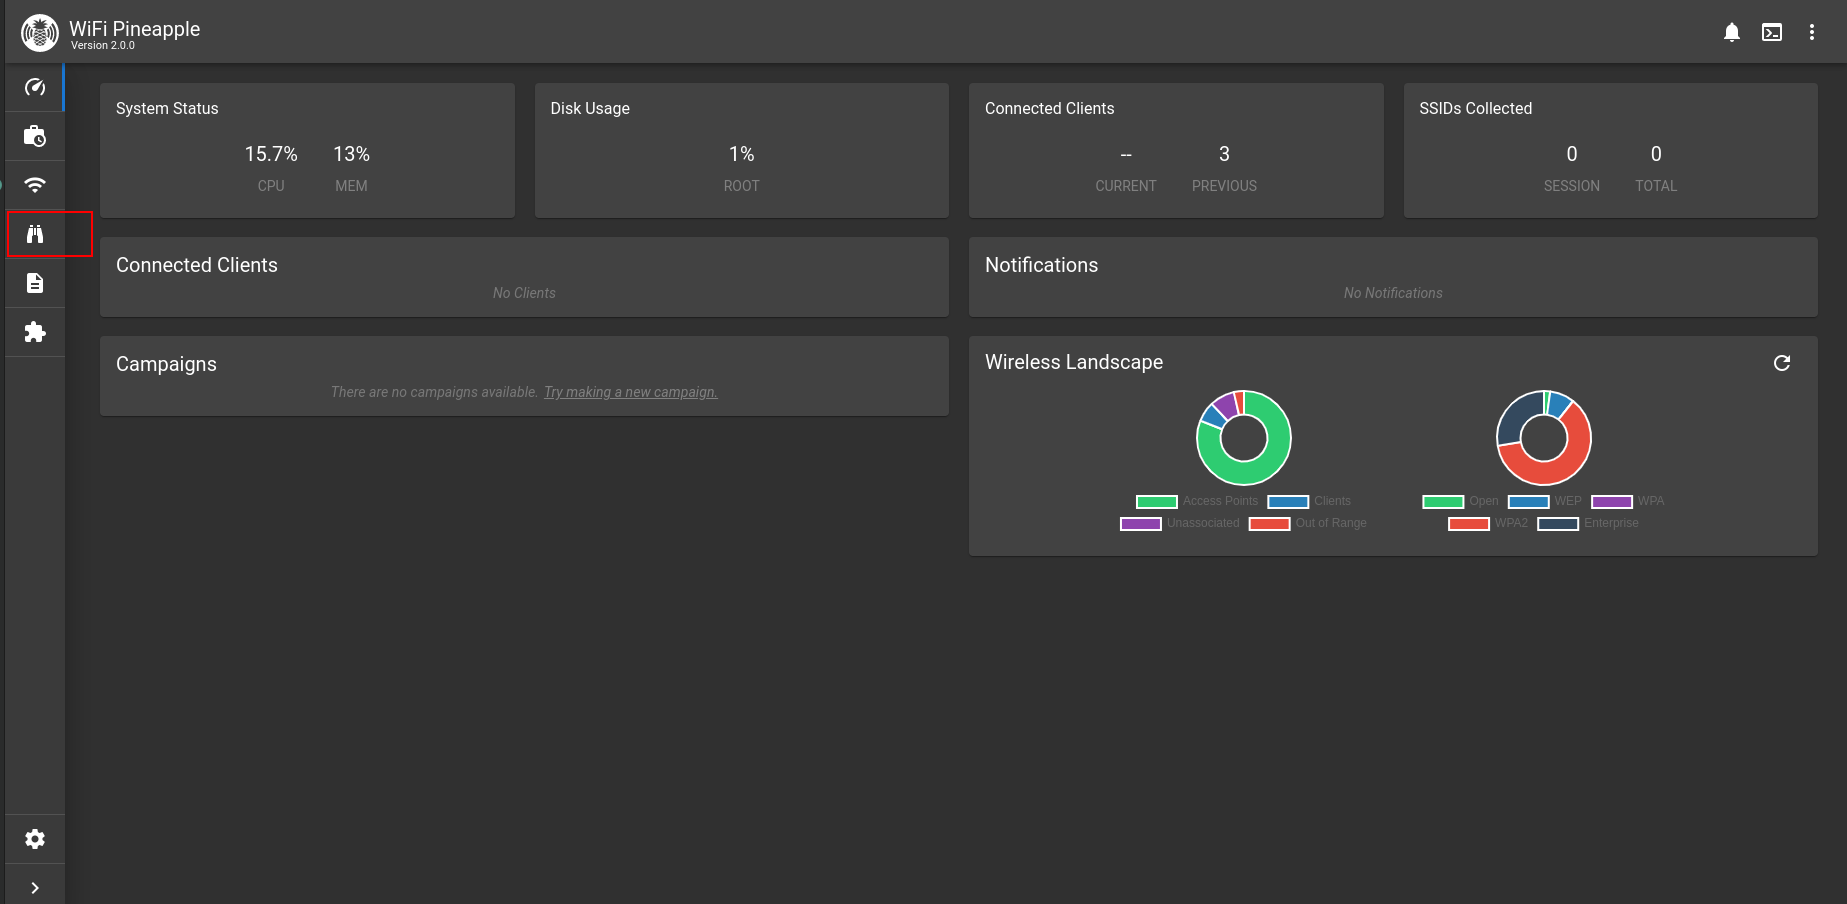Launch the web terminal icon

[x=1772, y=33]
